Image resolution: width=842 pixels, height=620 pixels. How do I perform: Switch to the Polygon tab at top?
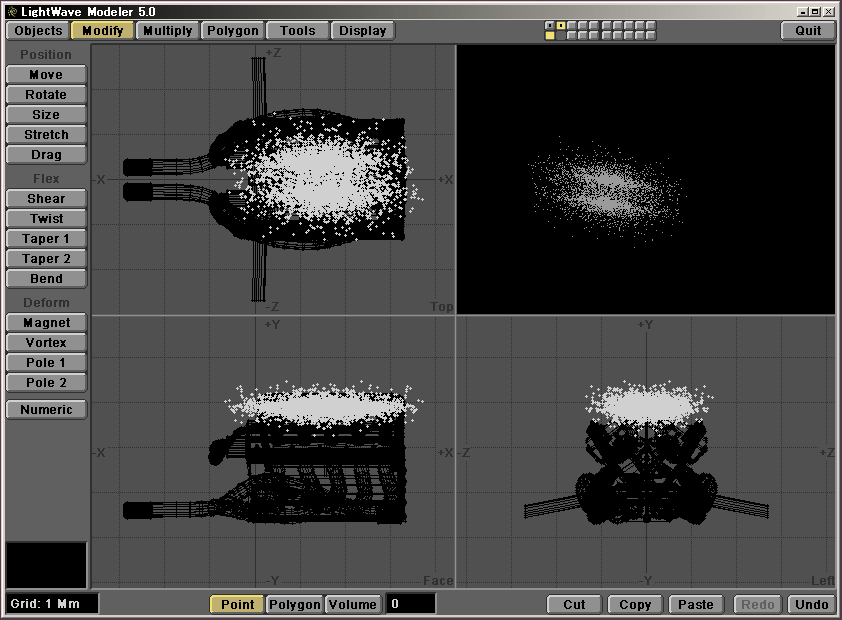coord(233,31)
